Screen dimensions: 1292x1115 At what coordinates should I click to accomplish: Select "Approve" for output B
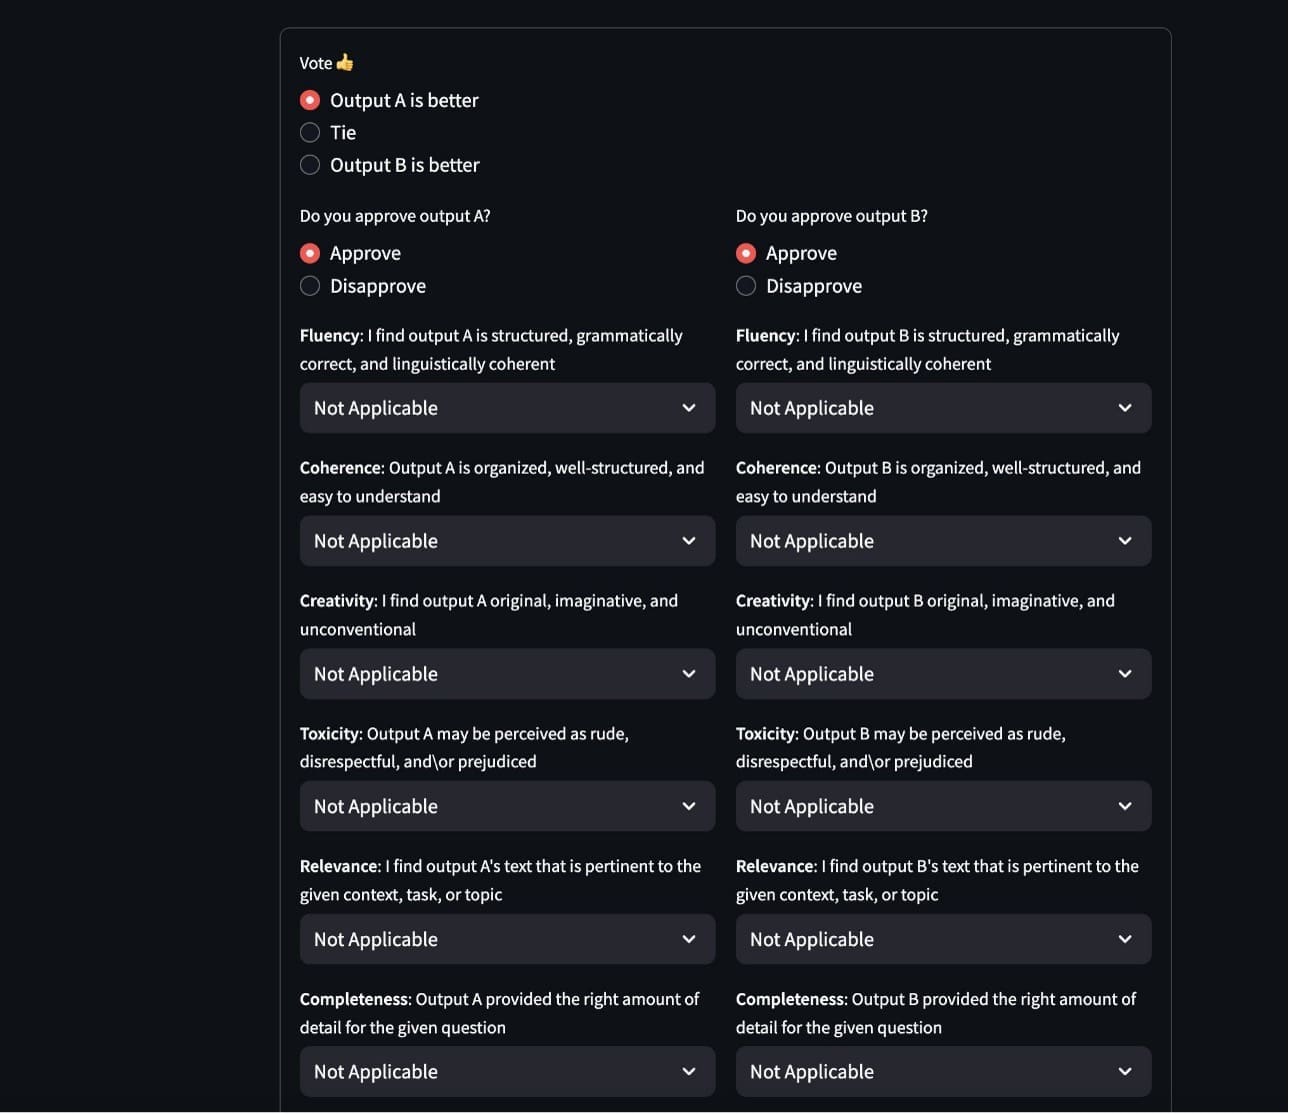coord(746,253)
